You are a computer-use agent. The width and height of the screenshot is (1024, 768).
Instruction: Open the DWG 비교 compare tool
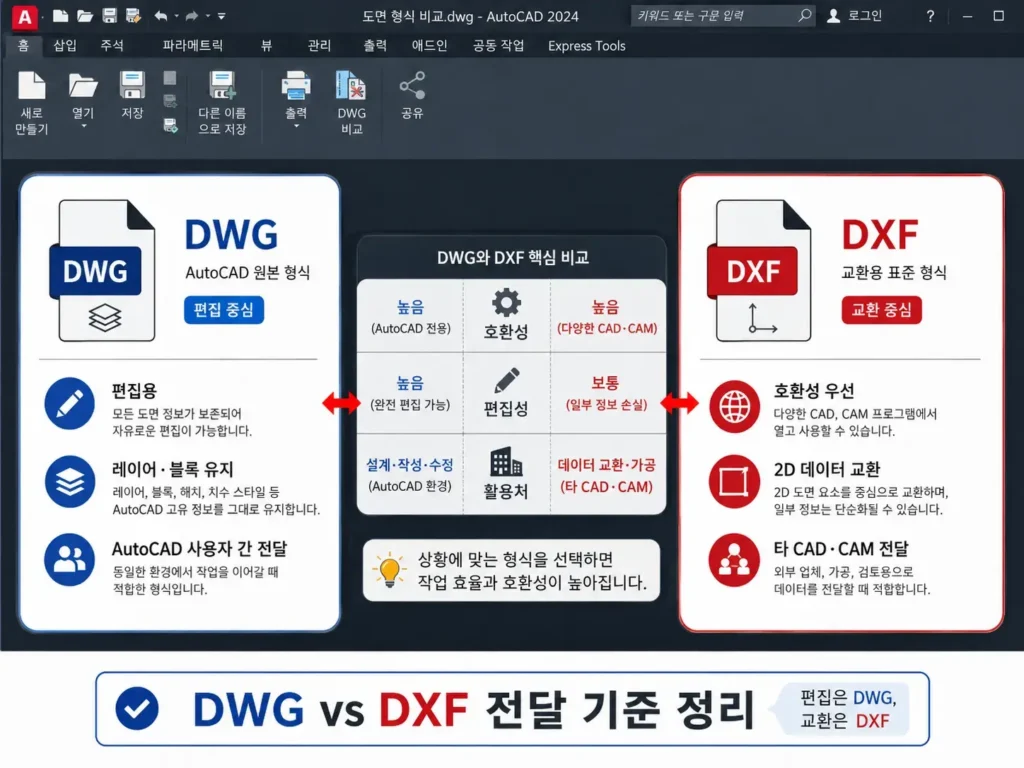(x=351, y=86)
